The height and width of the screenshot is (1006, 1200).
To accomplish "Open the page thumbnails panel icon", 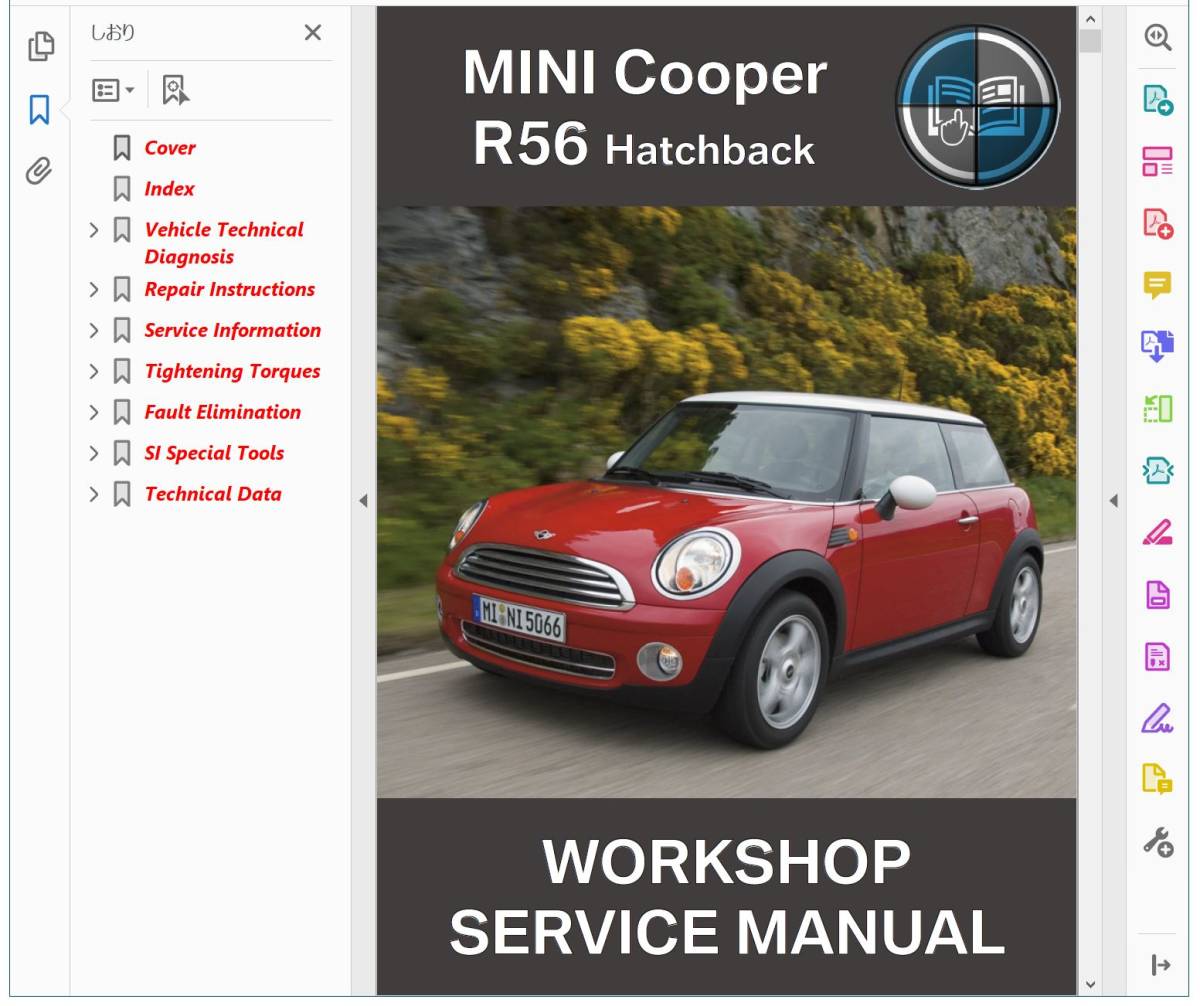I will point(40,46).
